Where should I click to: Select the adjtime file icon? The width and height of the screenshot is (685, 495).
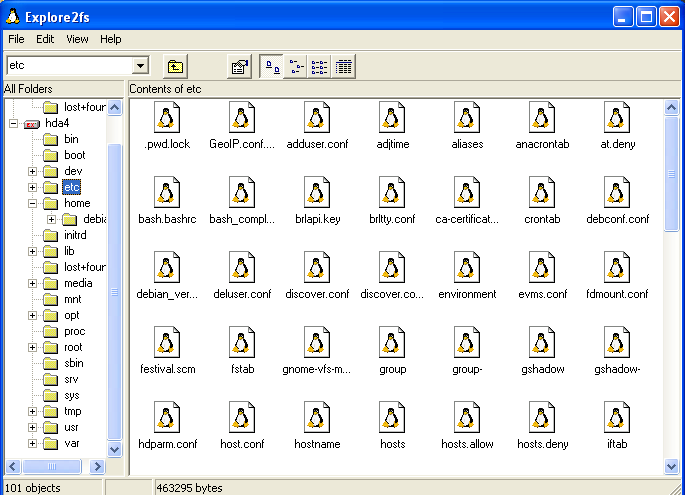point(392,117)
